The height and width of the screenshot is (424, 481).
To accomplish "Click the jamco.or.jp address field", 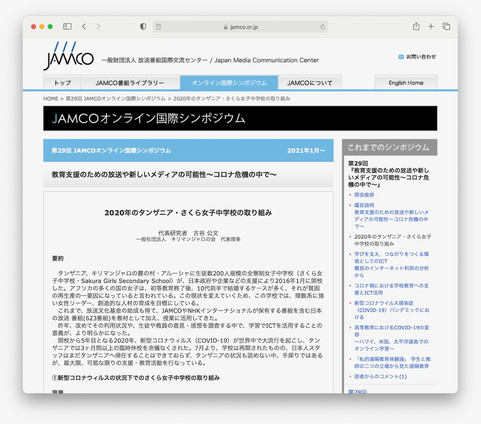I will (240, 27).
